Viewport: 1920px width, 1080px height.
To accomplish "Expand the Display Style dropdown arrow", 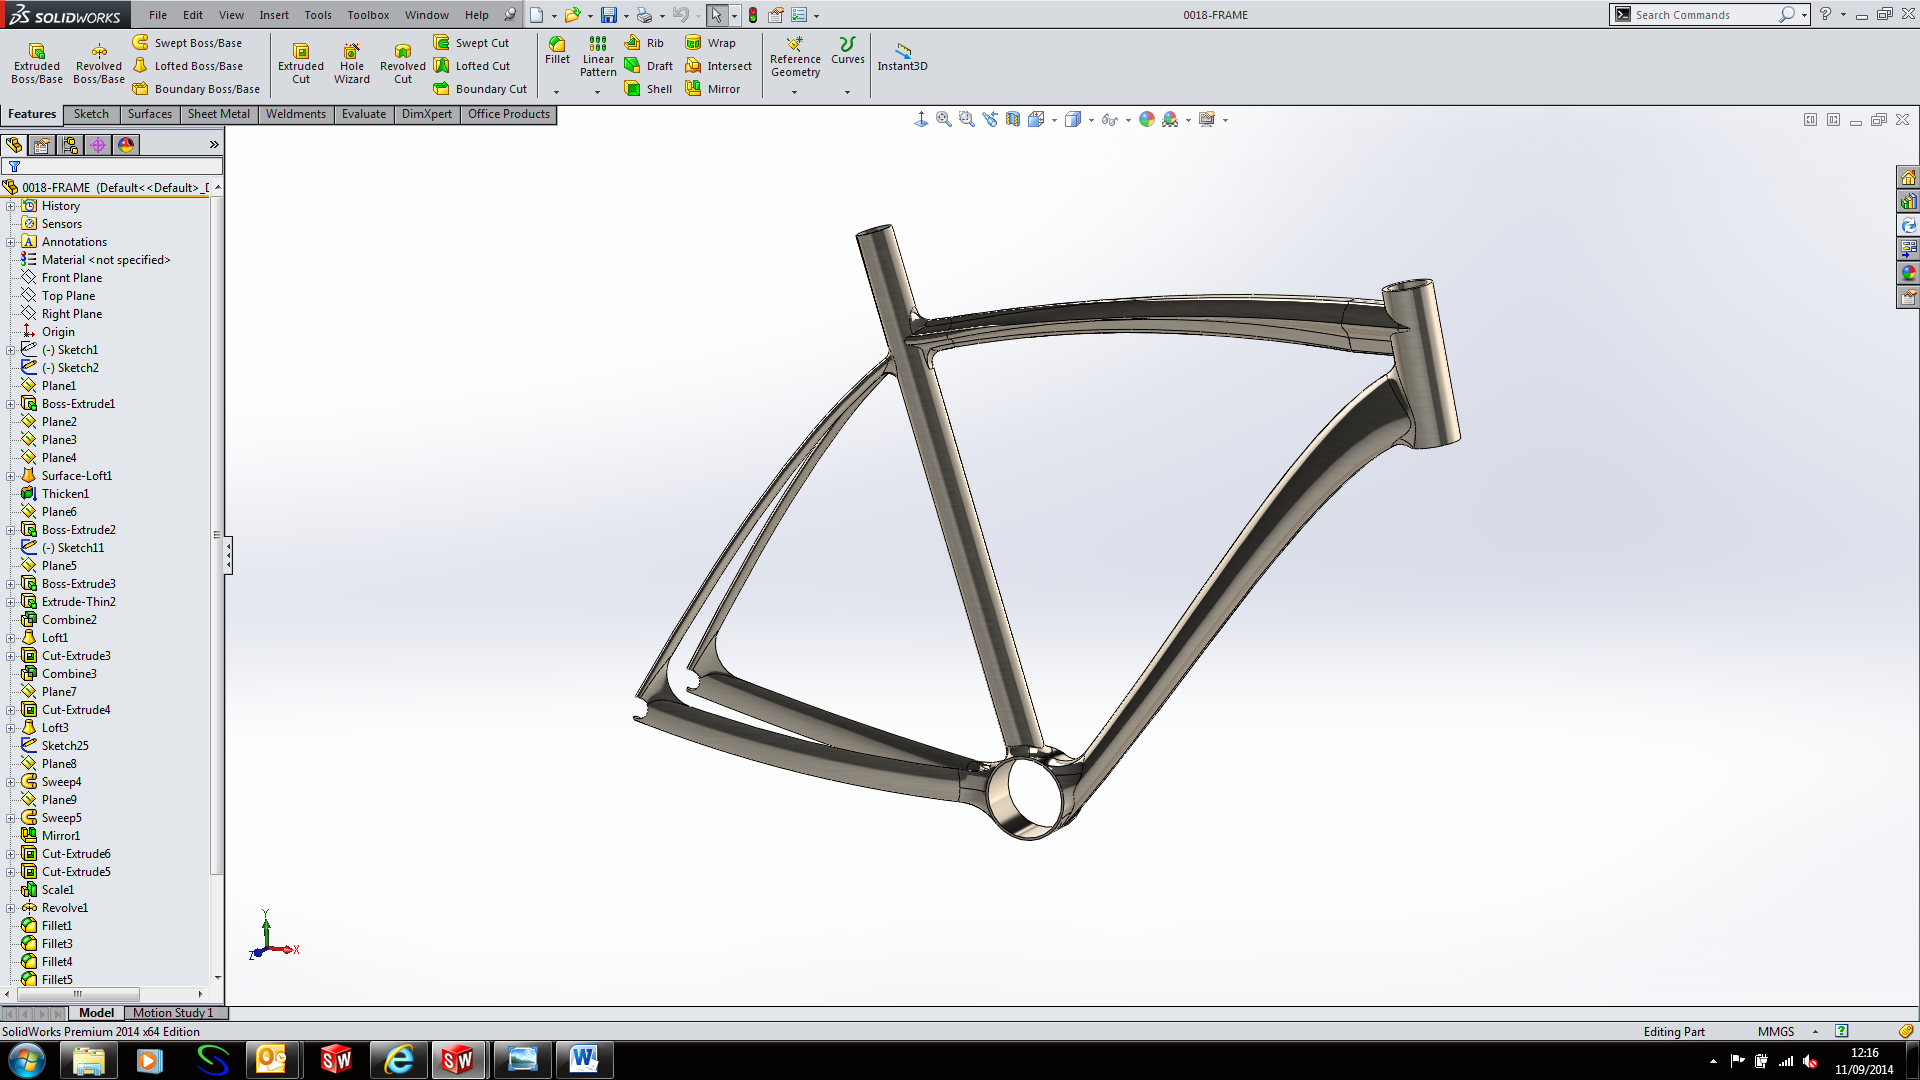I will [1091, 120].
